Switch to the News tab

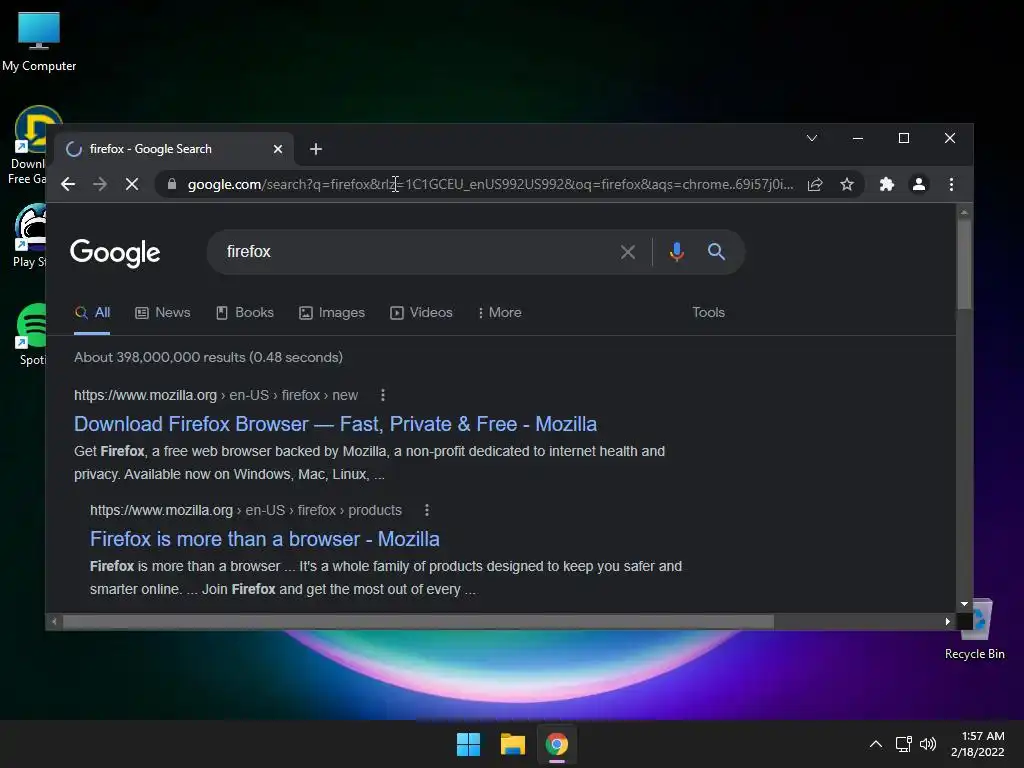coord(163,312)
